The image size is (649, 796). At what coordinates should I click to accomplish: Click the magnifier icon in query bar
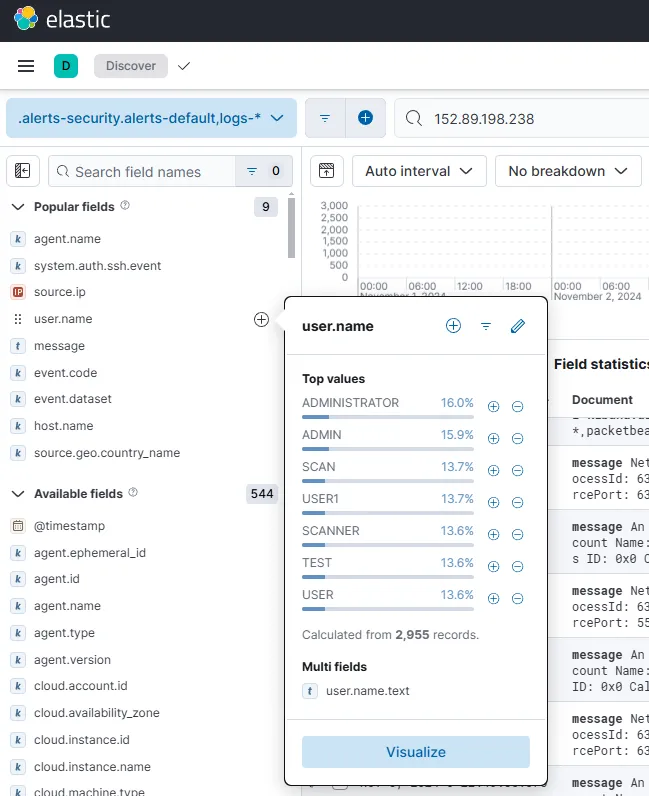(414, 119)
